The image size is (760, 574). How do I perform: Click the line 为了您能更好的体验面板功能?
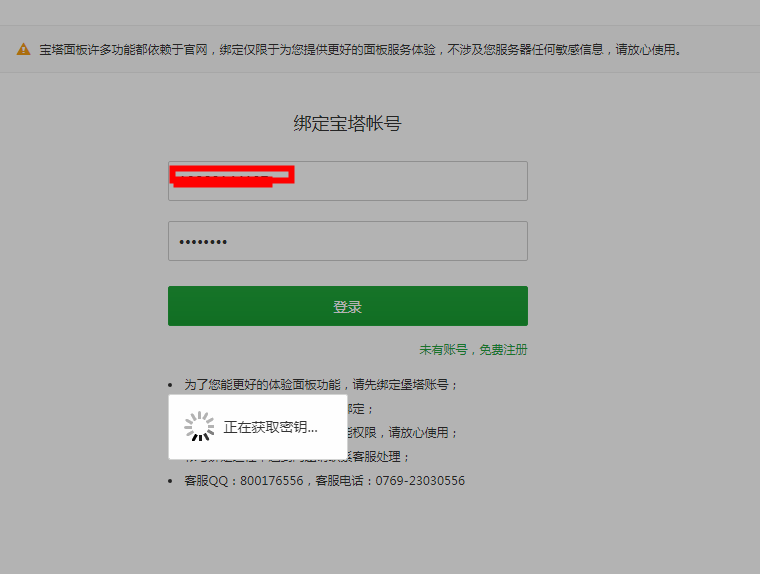pyautogui.click(x=321, y=385)
